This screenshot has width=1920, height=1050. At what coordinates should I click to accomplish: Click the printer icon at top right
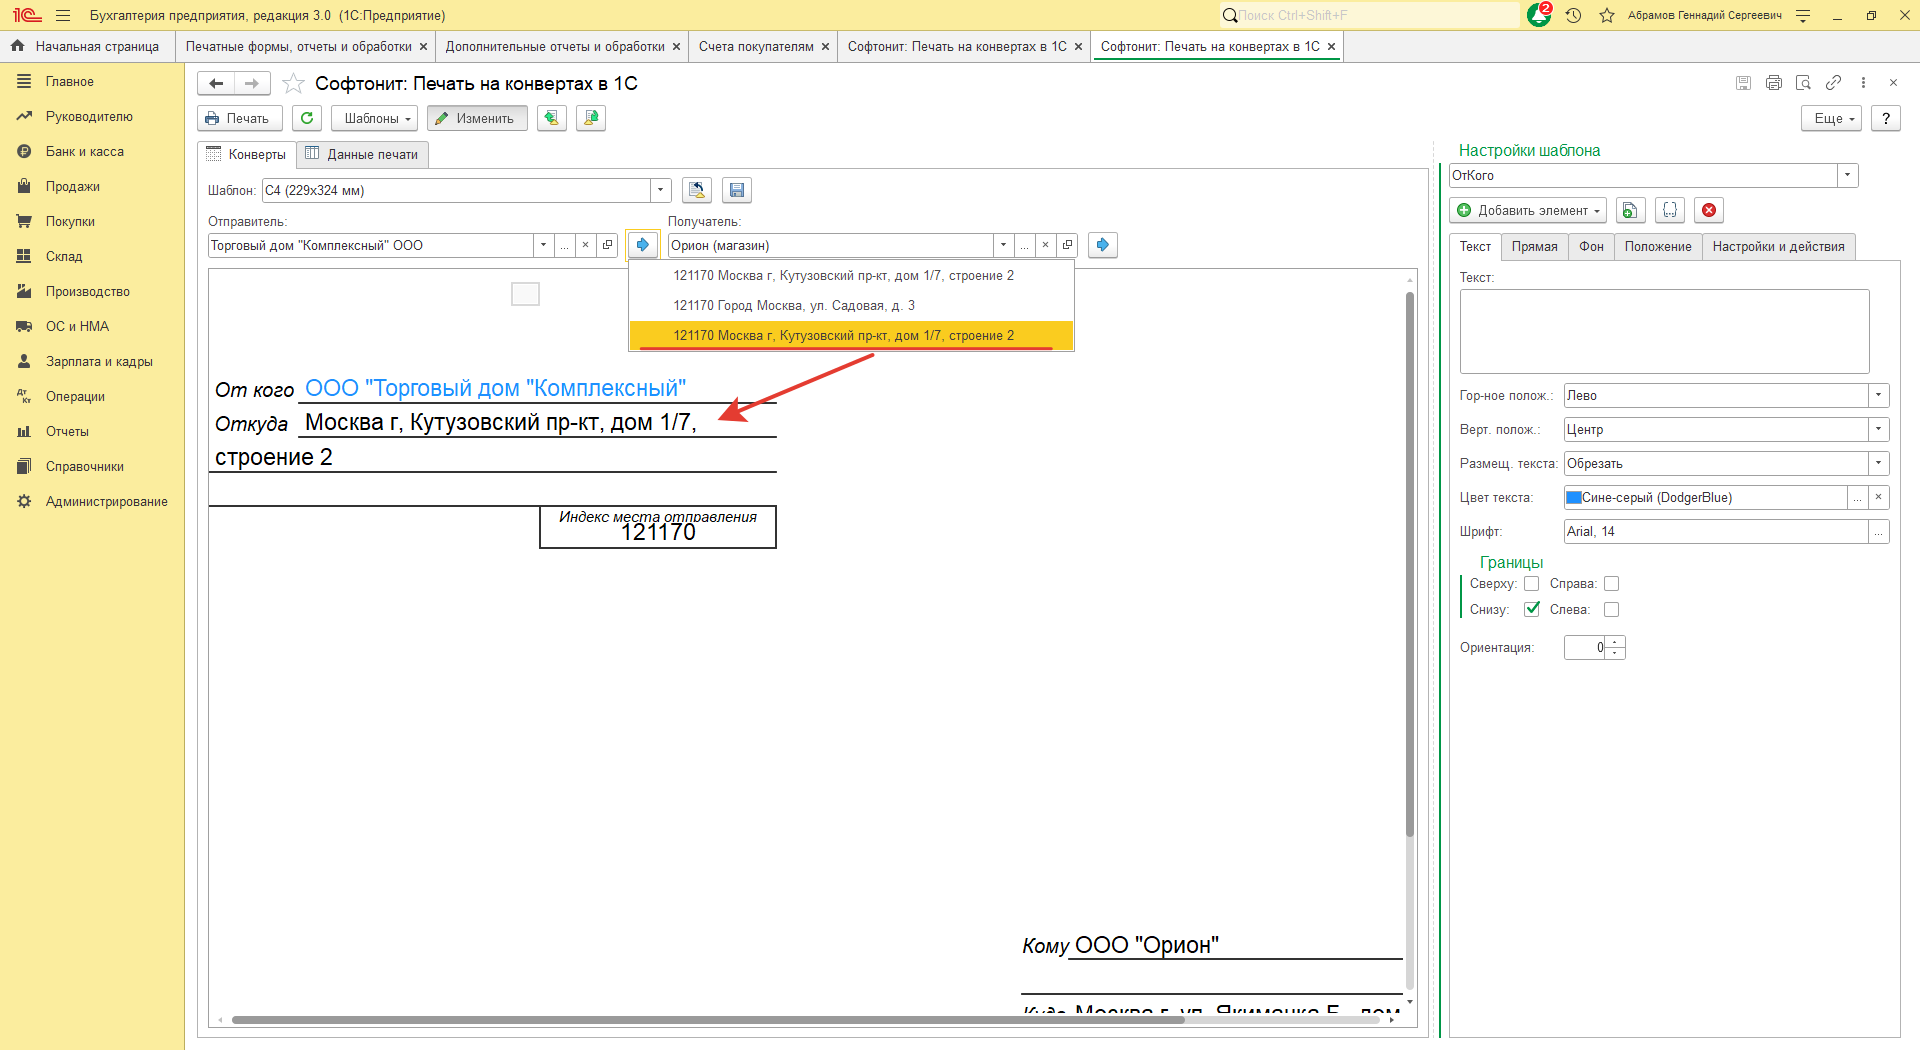click(1773, 83)
